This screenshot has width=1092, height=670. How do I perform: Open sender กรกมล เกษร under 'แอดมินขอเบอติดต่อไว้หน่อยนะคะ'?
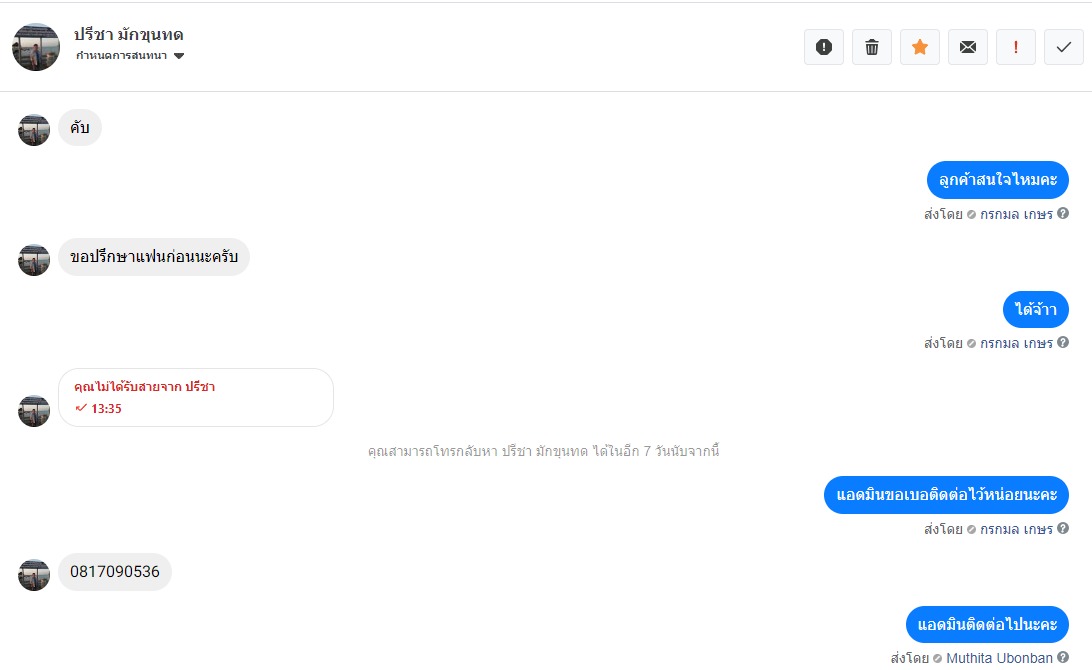pyautogui.click(x=1016, y=529)
